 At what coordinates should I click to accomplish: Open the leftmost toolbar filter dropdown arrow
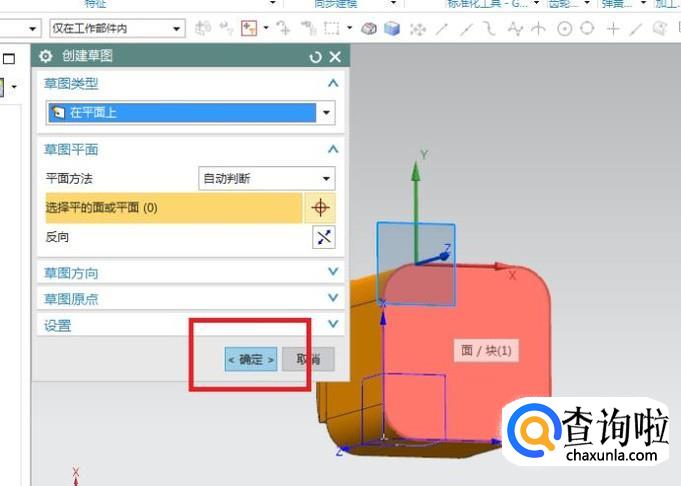tap(32, 29)
